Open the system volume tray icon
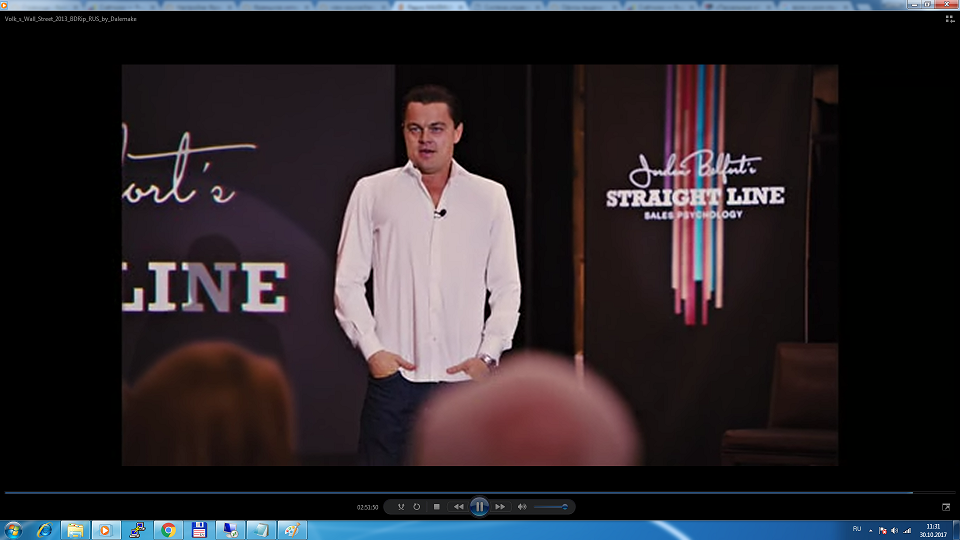 point(894,531)
